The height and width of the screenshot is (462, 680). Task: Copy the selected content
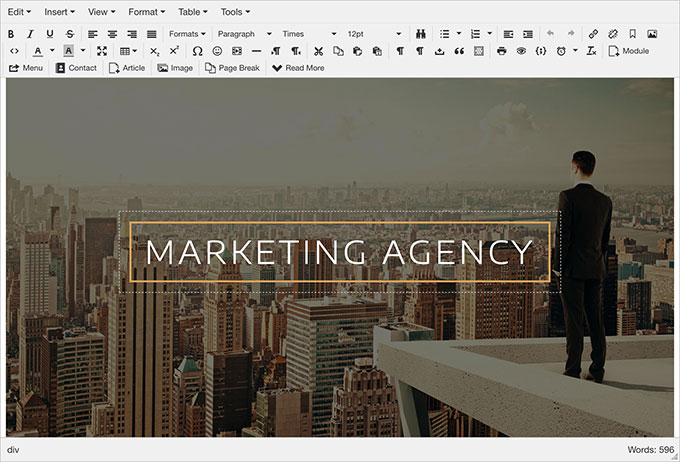click(338, 51)
